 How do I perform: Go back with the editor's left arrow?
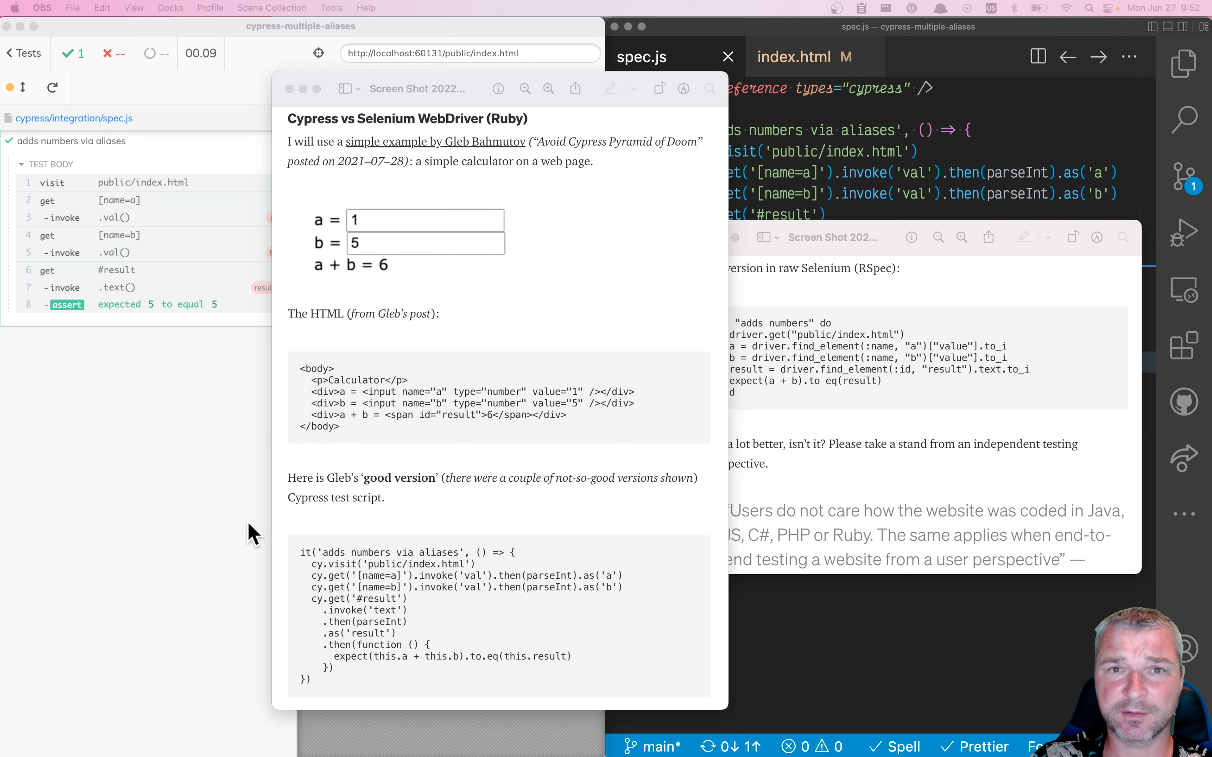point(1068,57)
